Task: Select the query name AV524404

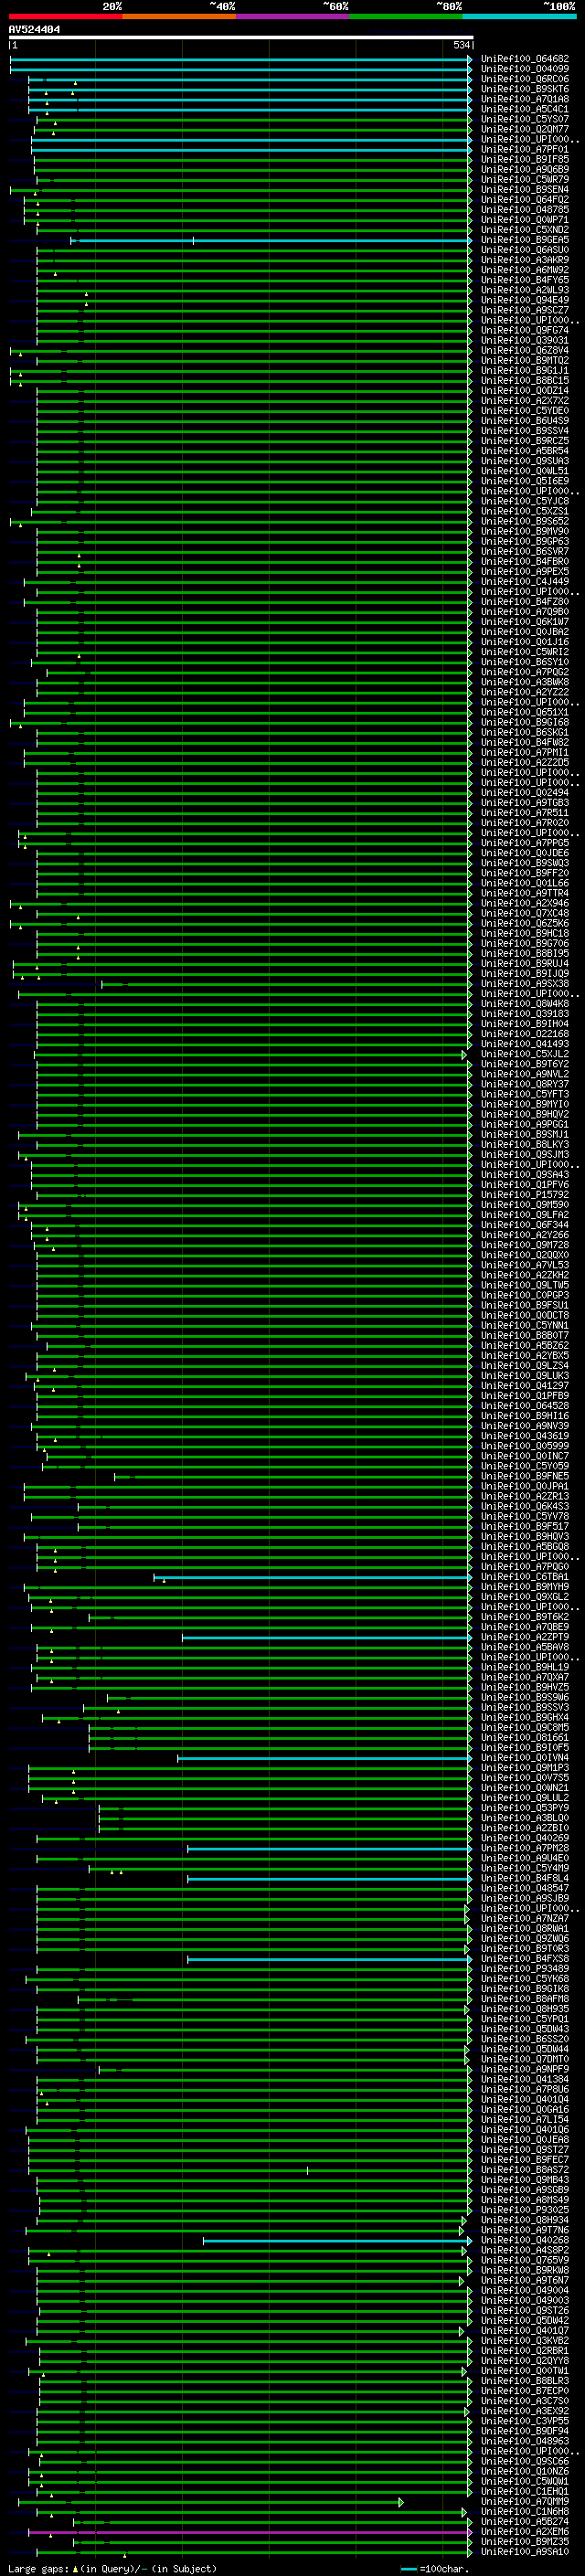Action: coord(34,29)
